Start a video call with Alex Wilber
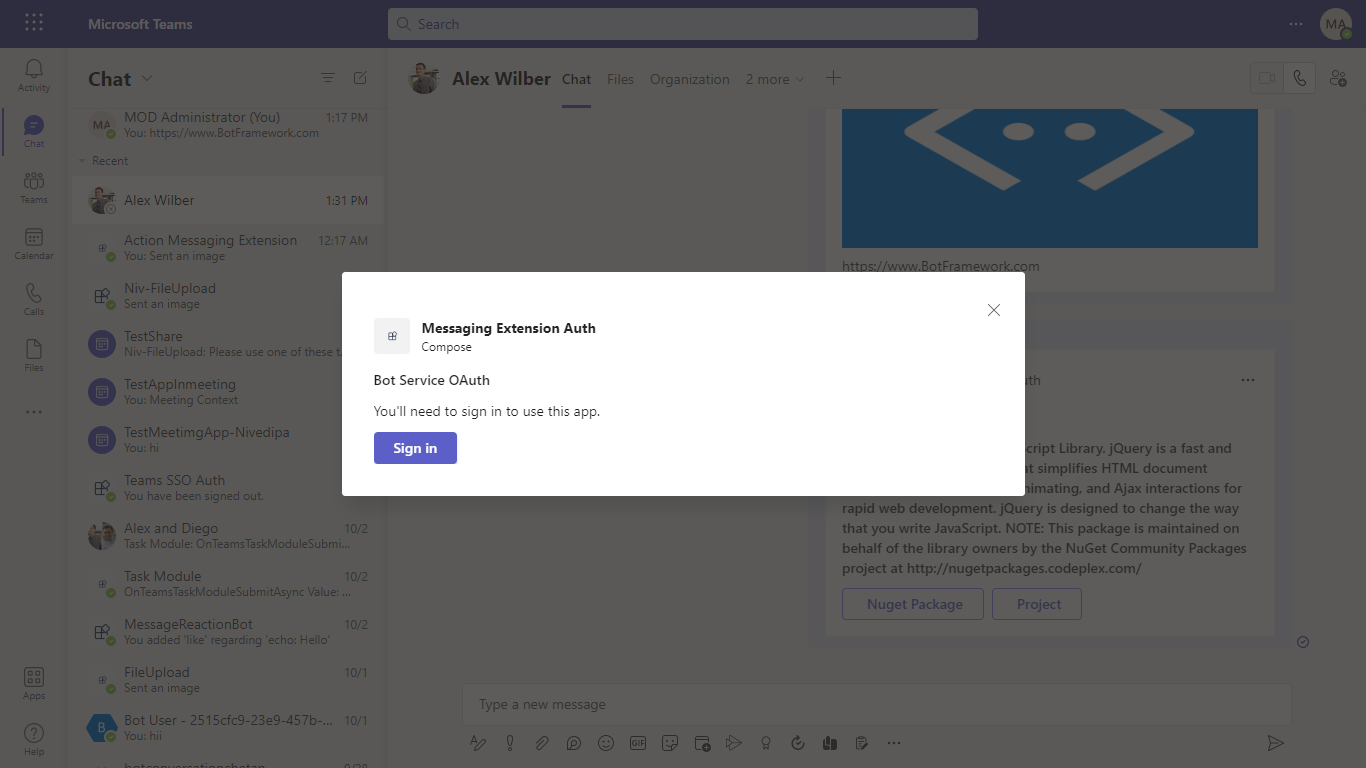The image size is (1366, 768). [x=1267, y=78]
